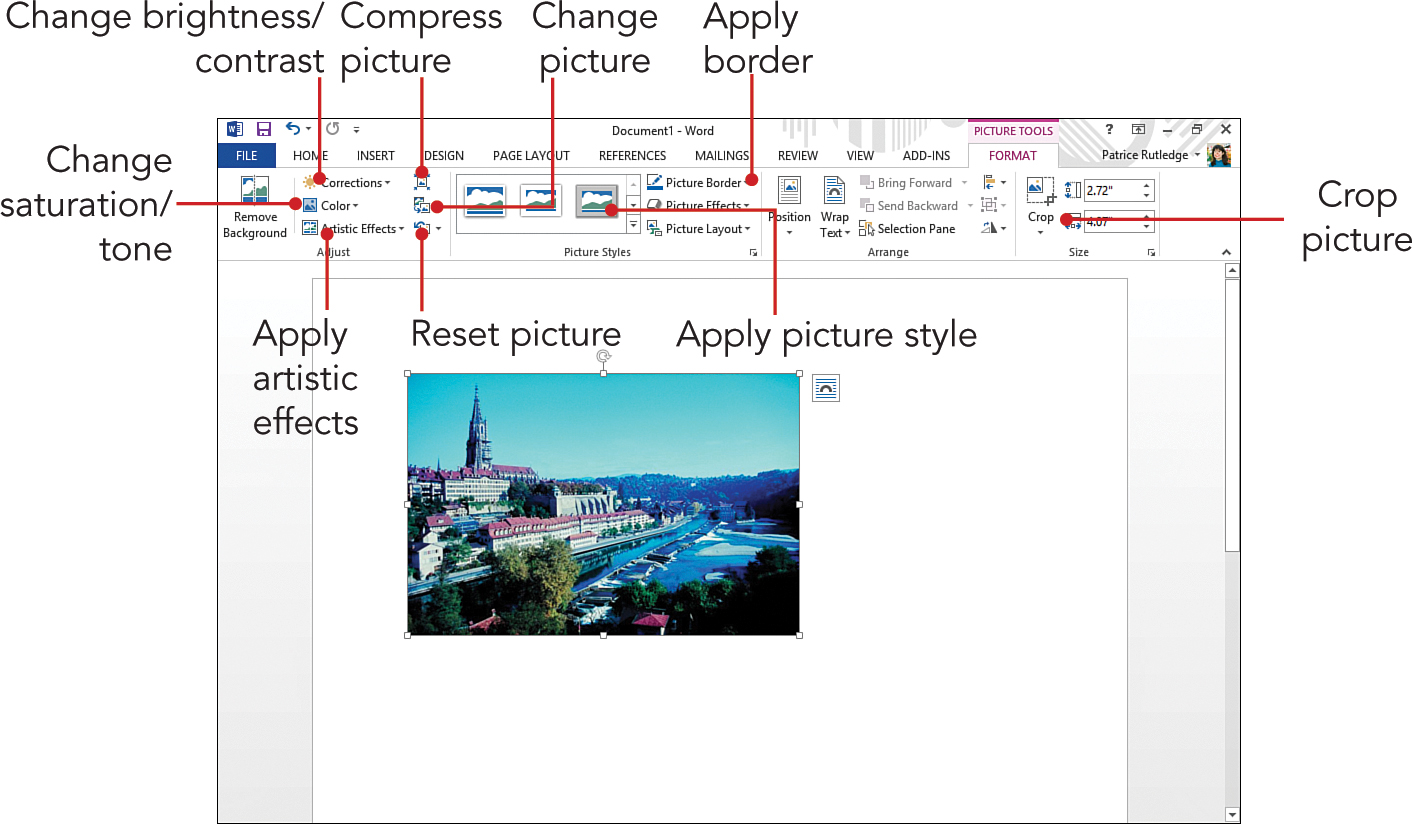Click the Crop picture icon
The image size is (1412, 824).
coord(1041,190)
